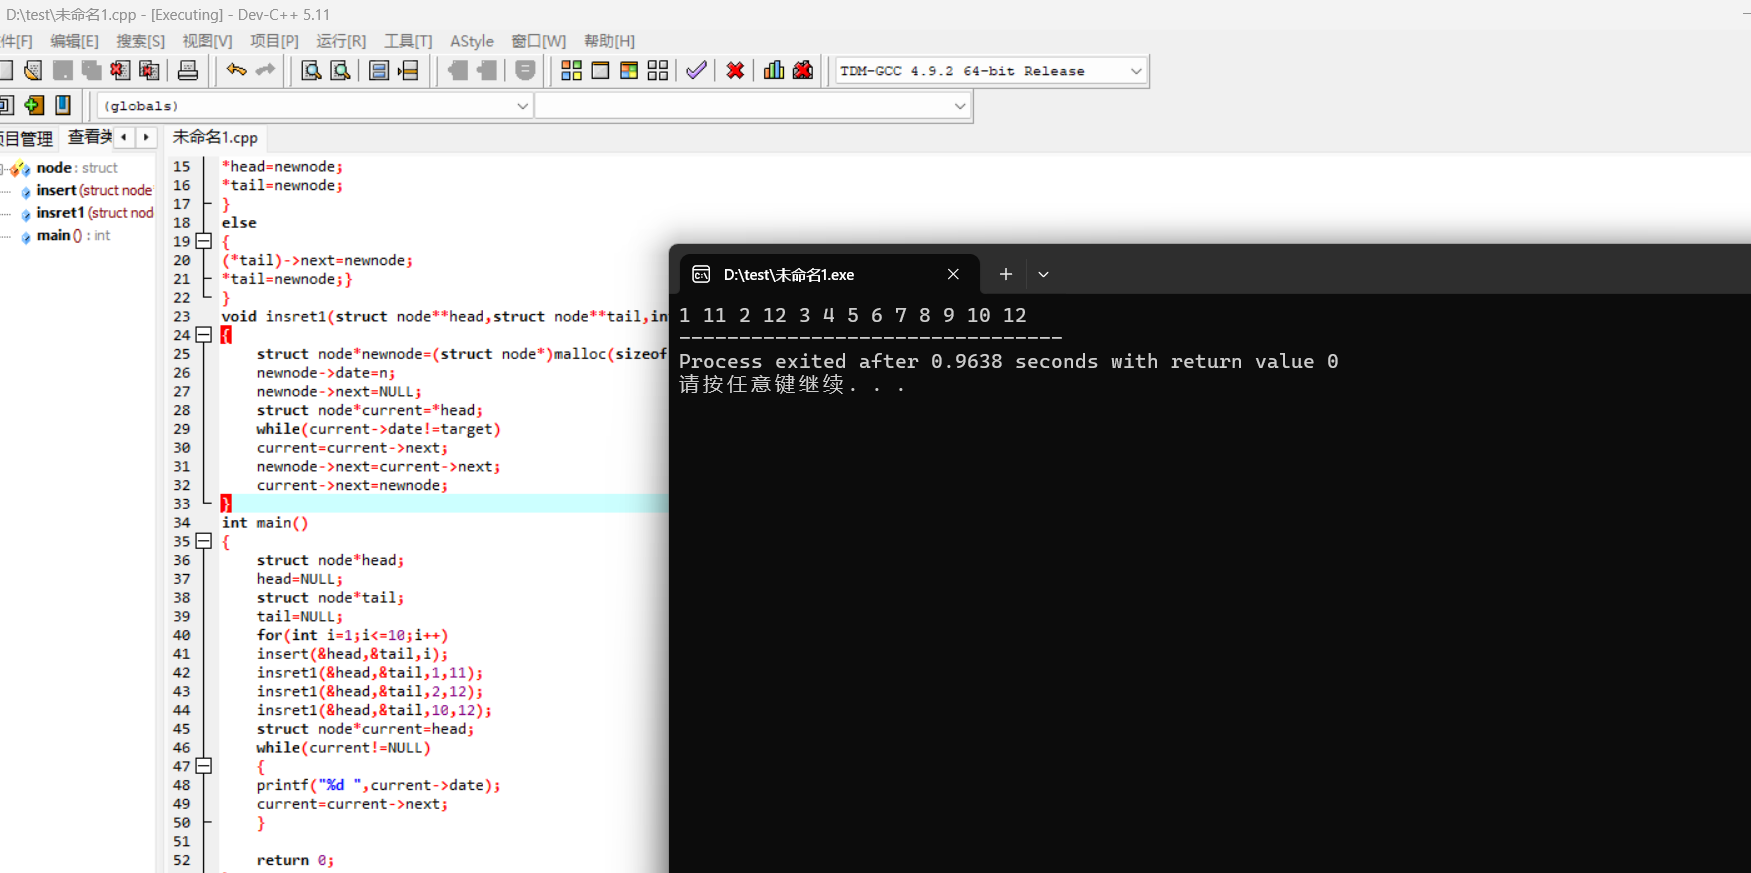Open the 运行[R] menu
This screenshot has height=873, width=1751.
(341, 41)
